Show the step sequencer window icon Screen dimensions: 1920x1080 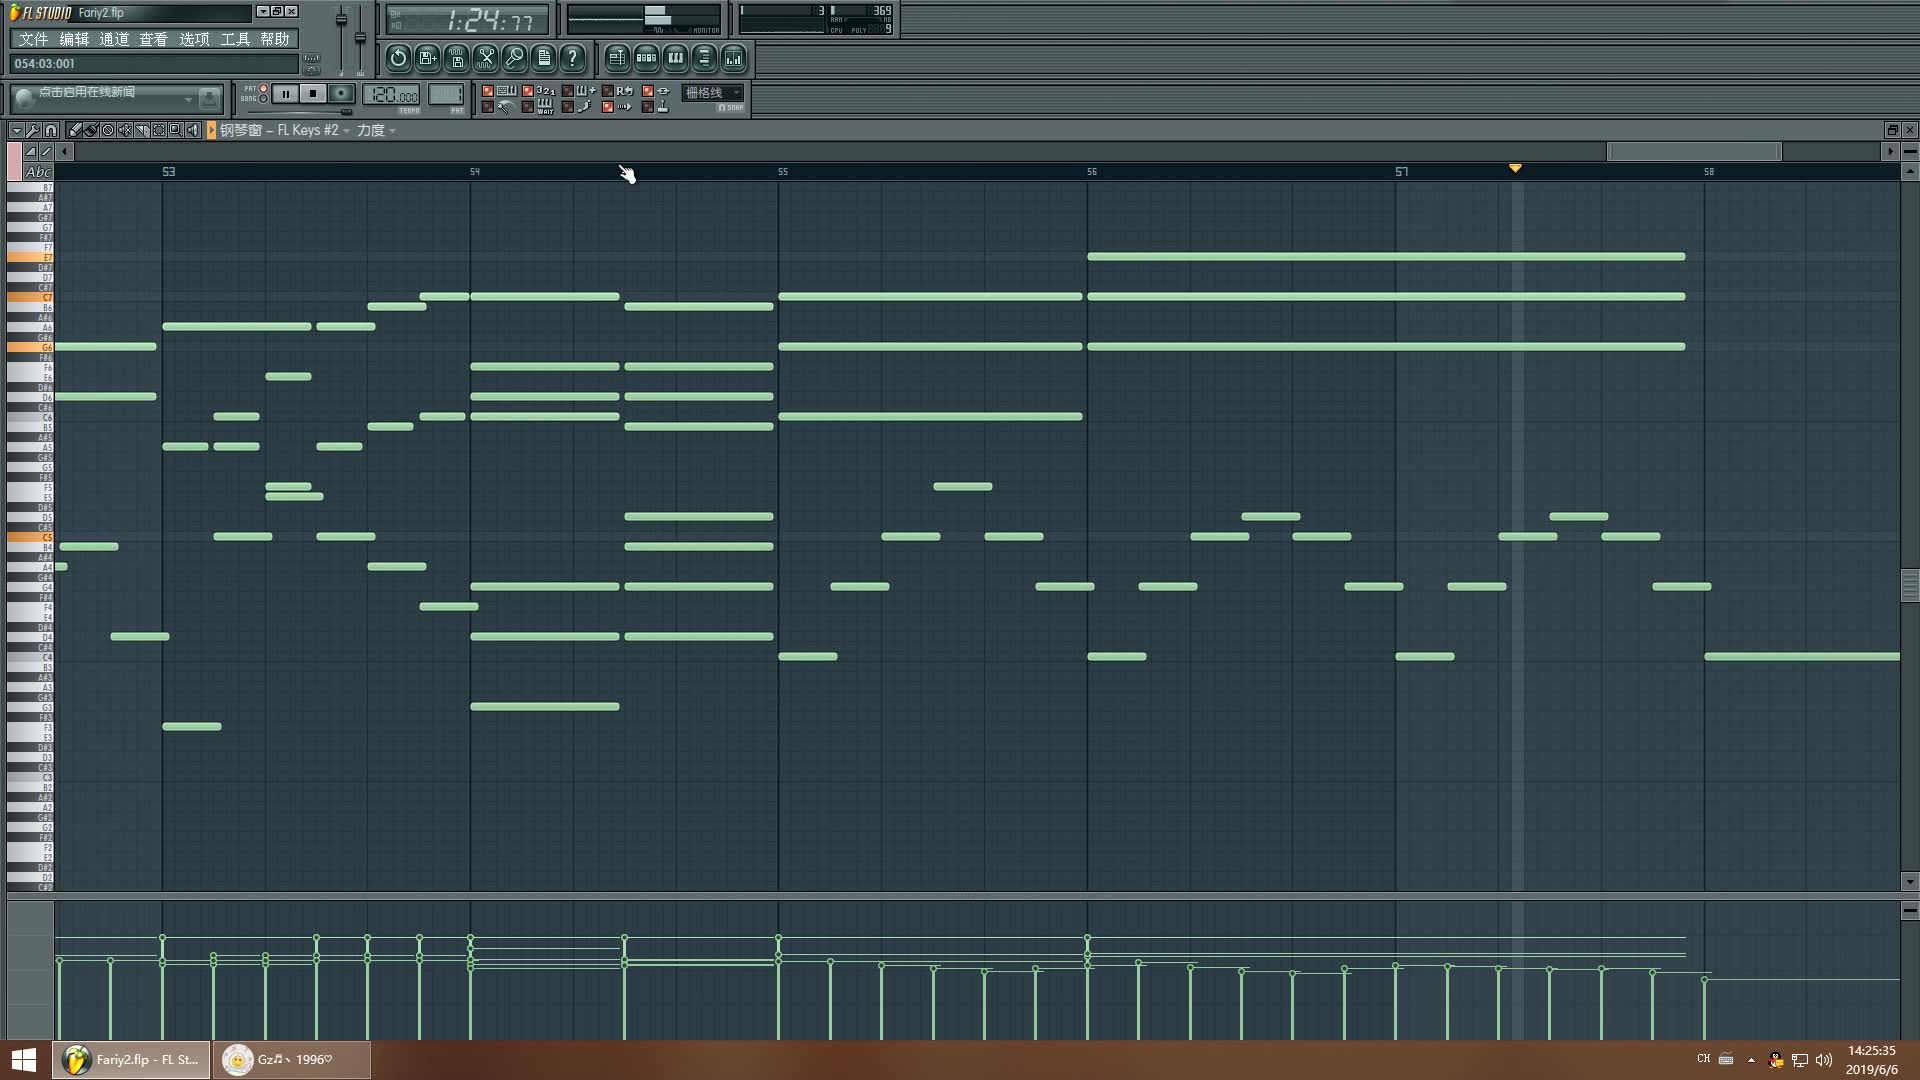[646, 58]
